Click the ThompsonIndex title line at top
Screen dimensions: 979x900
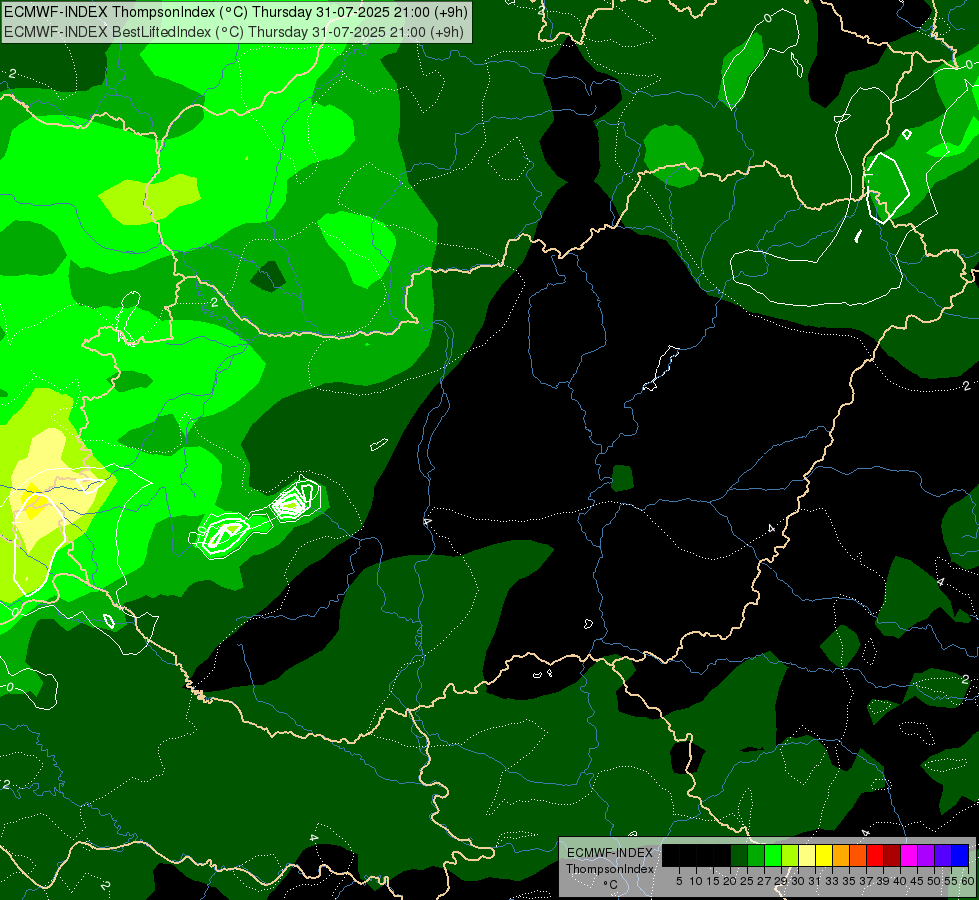coord(236,11)
